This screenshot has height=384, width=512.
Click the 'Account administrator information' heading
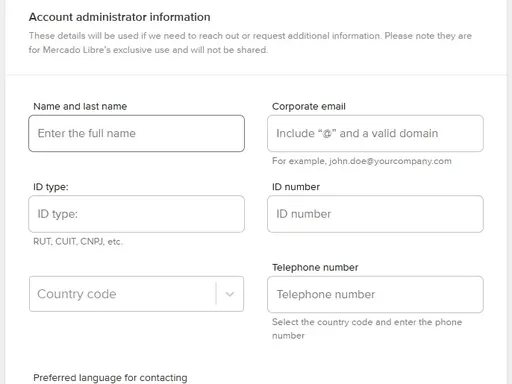coord(120,17)
